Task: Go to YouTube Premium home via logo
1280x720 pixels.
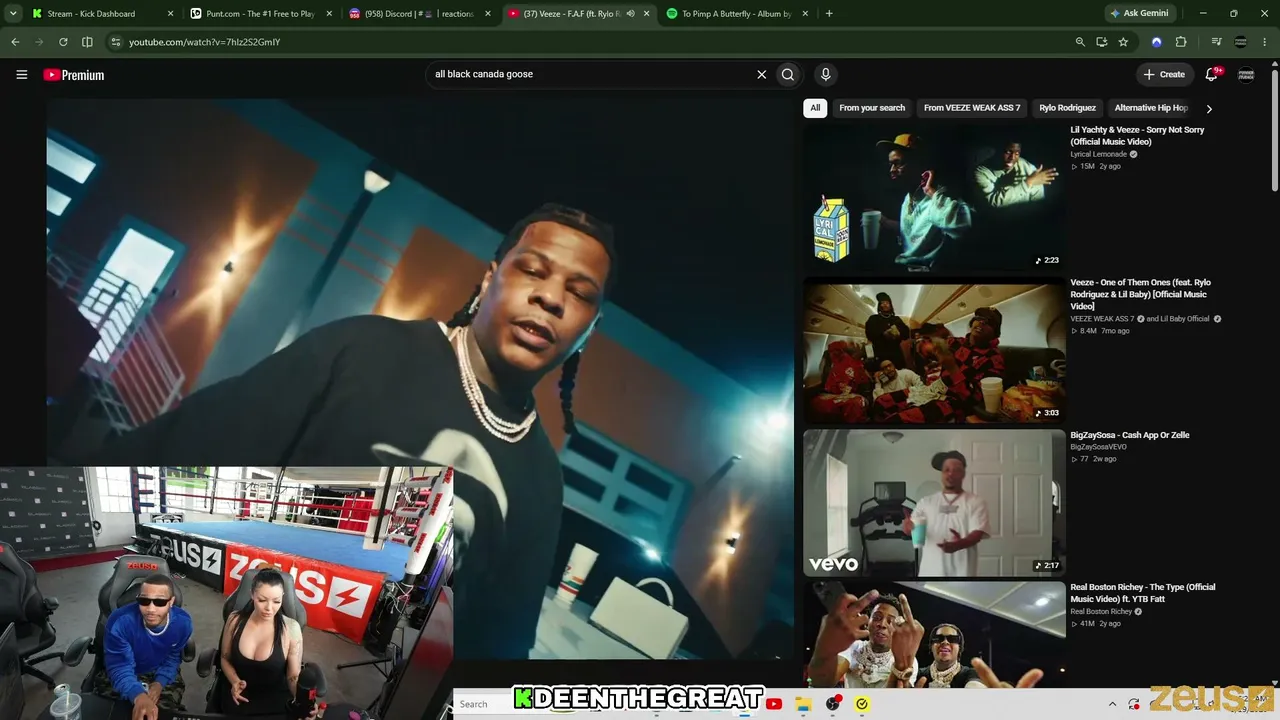Action: pyautogui.click(x=73, y=75)
